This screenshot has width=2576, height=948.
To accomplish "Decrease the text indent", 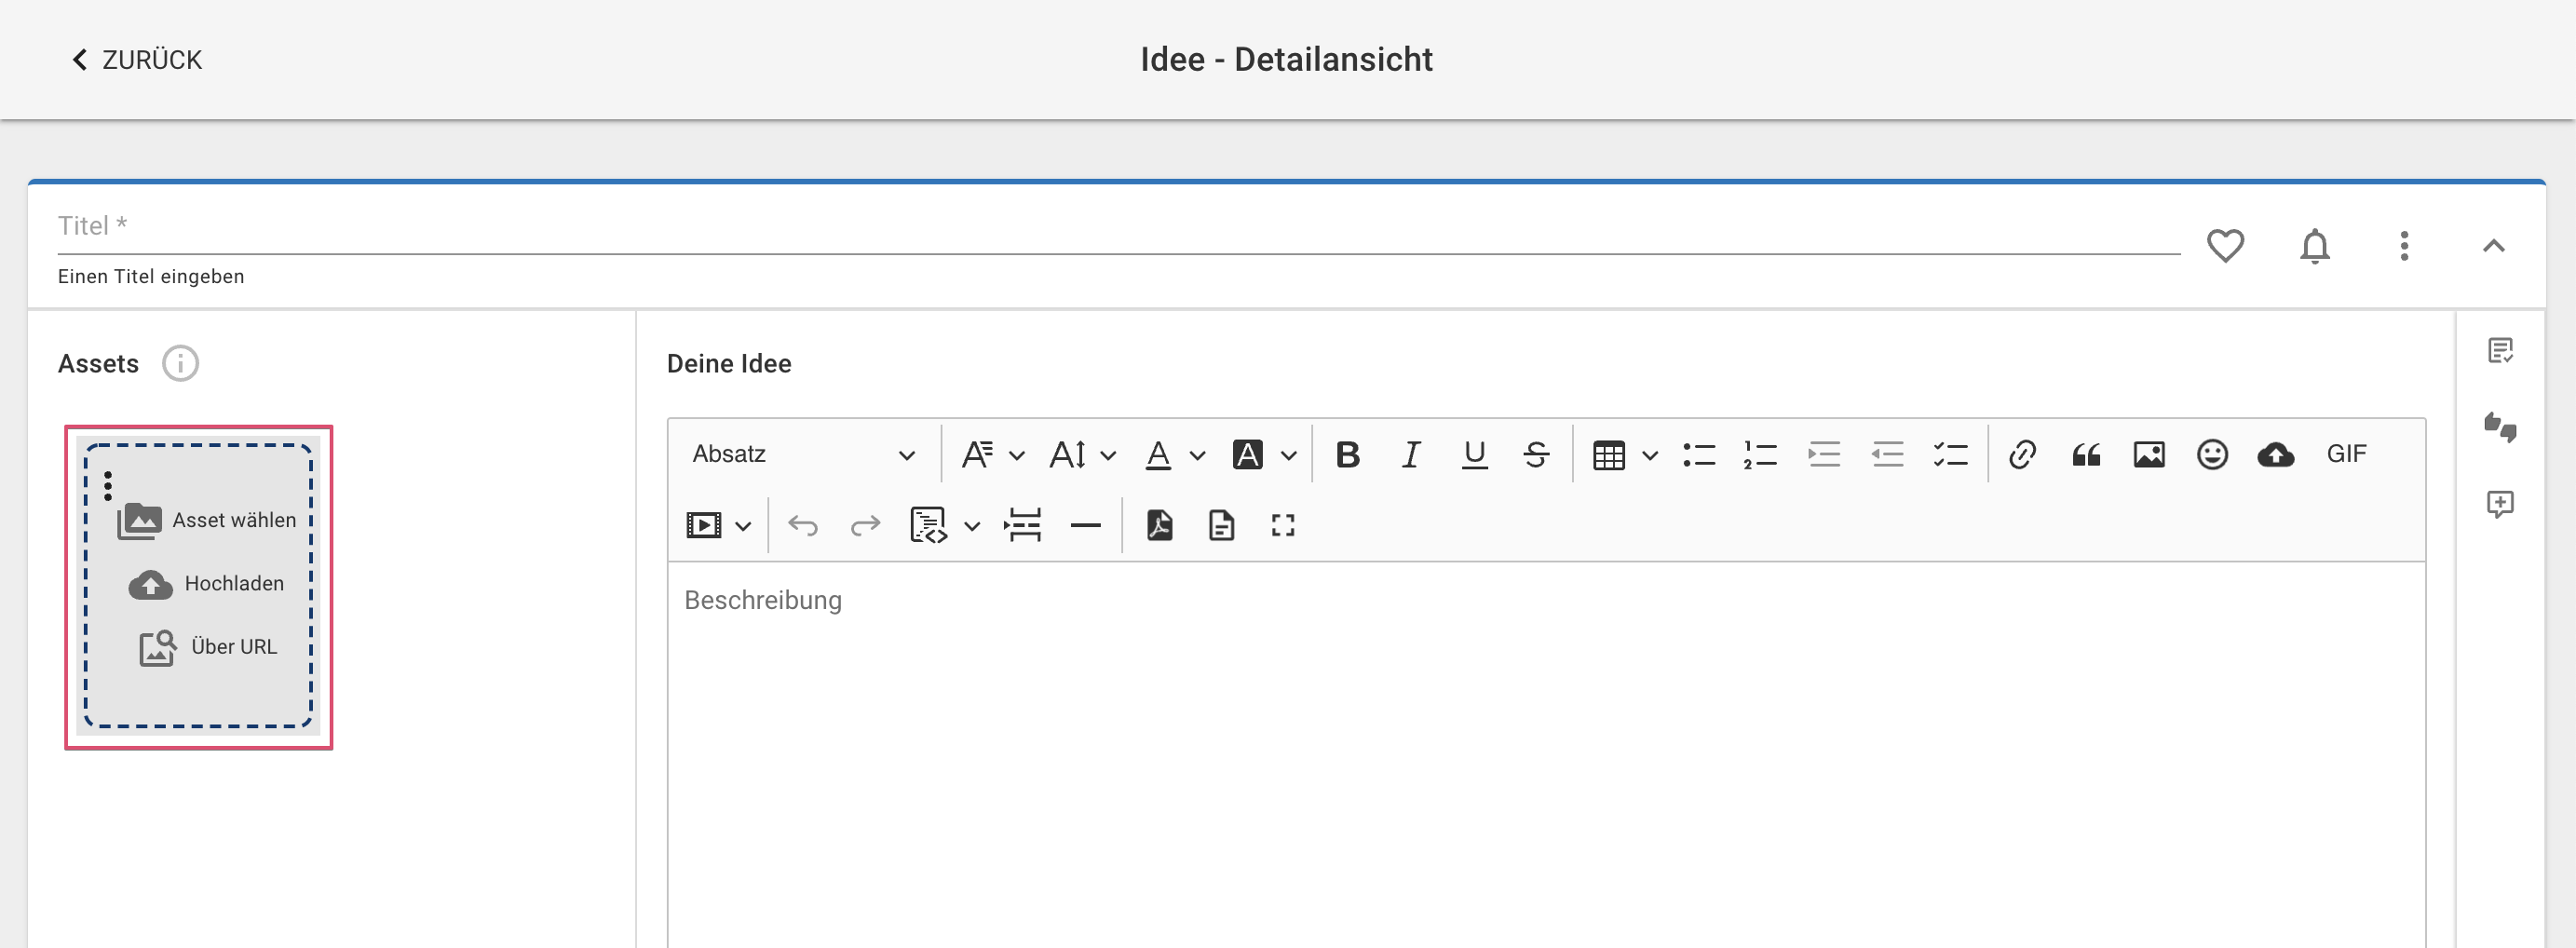I will pyautogui.click(x=1887, y=455).
